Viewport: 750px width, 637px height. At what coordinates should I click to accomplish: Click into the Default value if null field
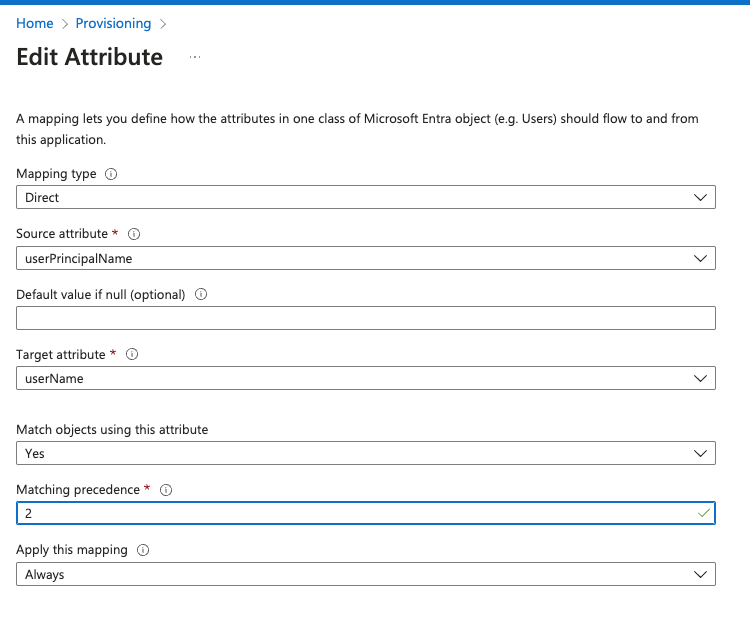point(366,318)
